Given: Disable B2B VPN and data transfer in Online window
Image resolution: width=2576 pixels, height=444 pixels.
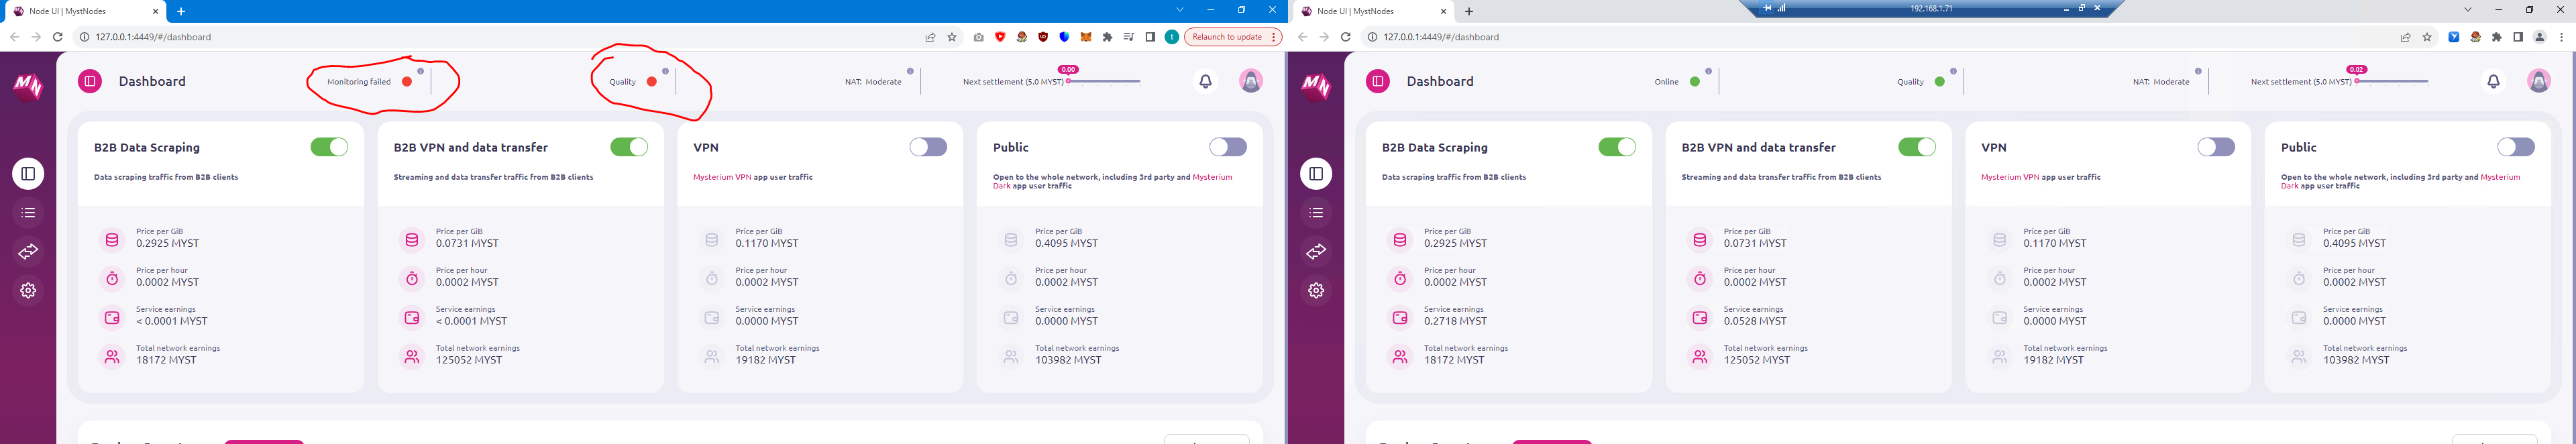Looking at the screenshot, I should pos(1917,147).
